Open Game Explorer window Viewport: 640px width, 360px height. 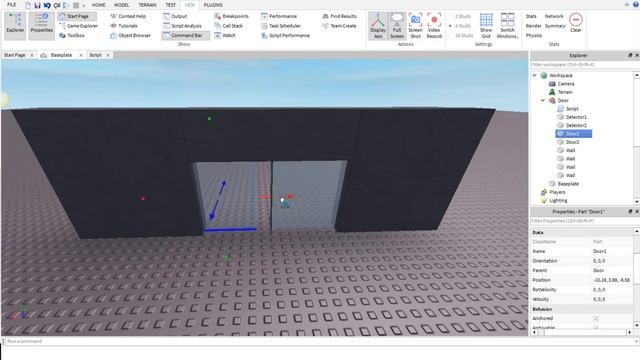click(78, 26)
